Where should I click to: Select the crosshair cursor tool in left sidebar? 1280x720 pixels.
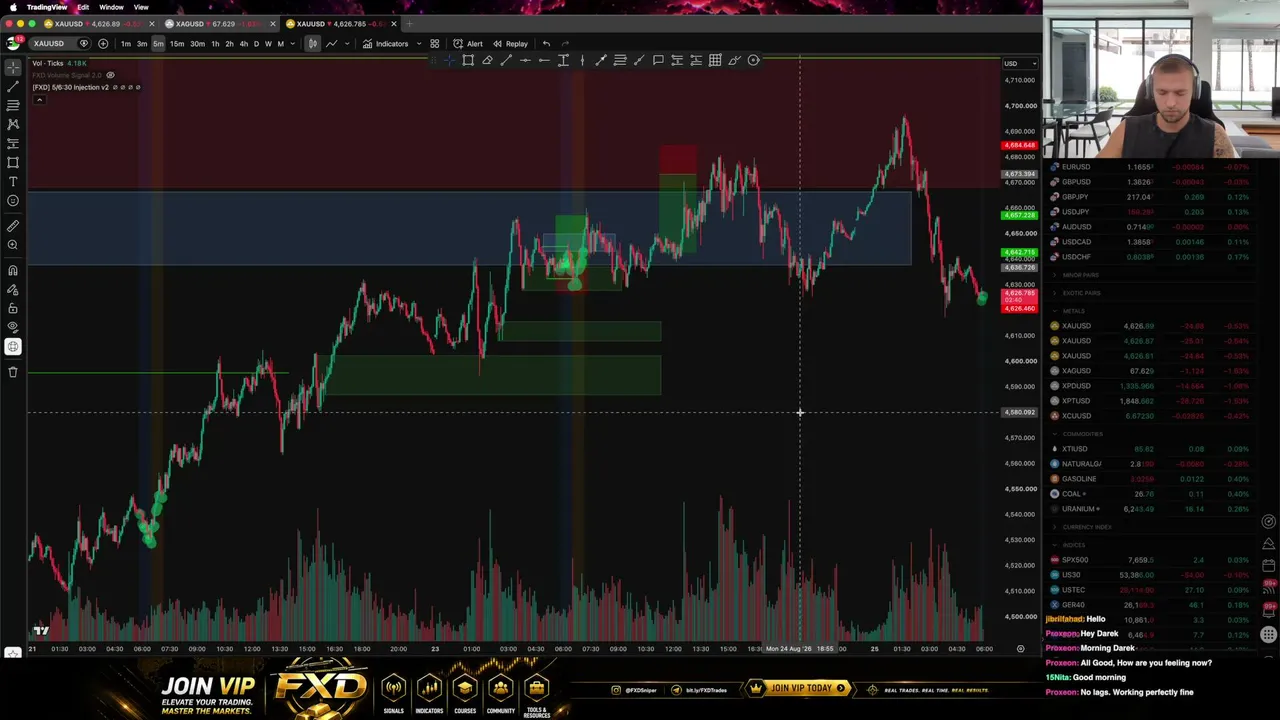[13, 67]
